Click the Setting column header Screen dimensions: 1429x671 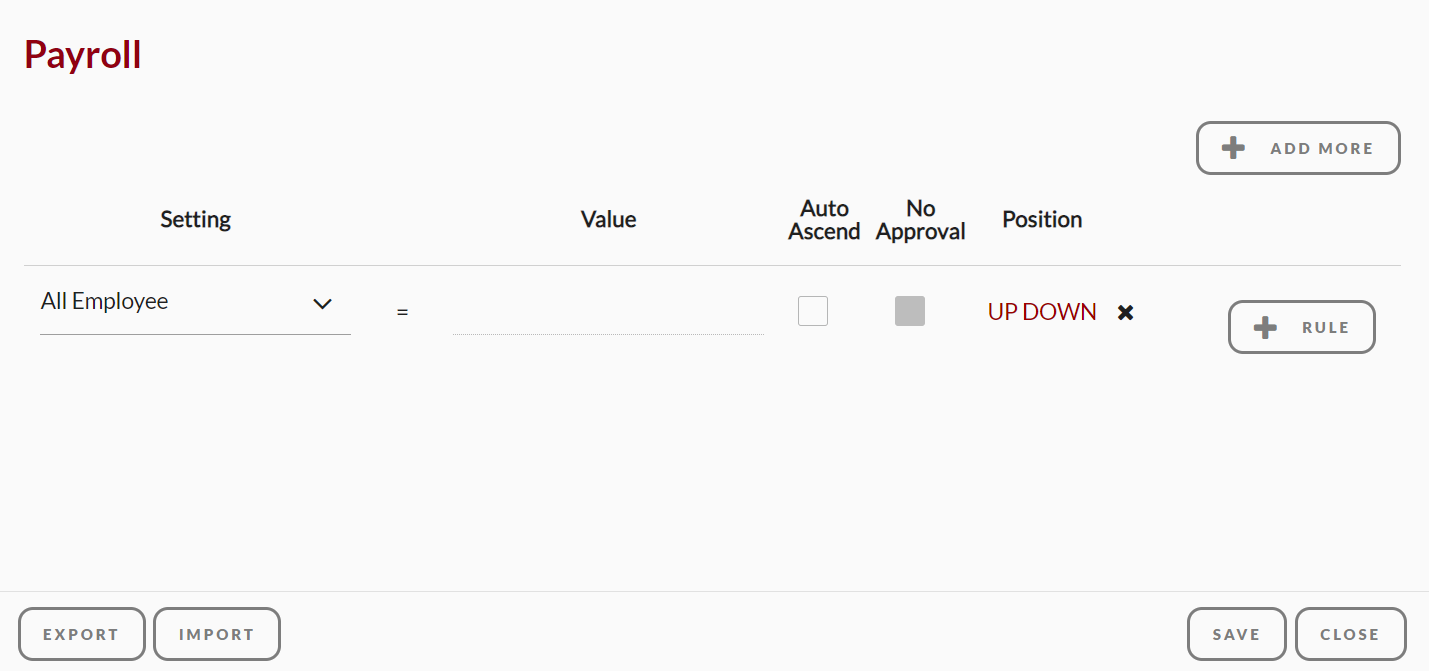195,219
